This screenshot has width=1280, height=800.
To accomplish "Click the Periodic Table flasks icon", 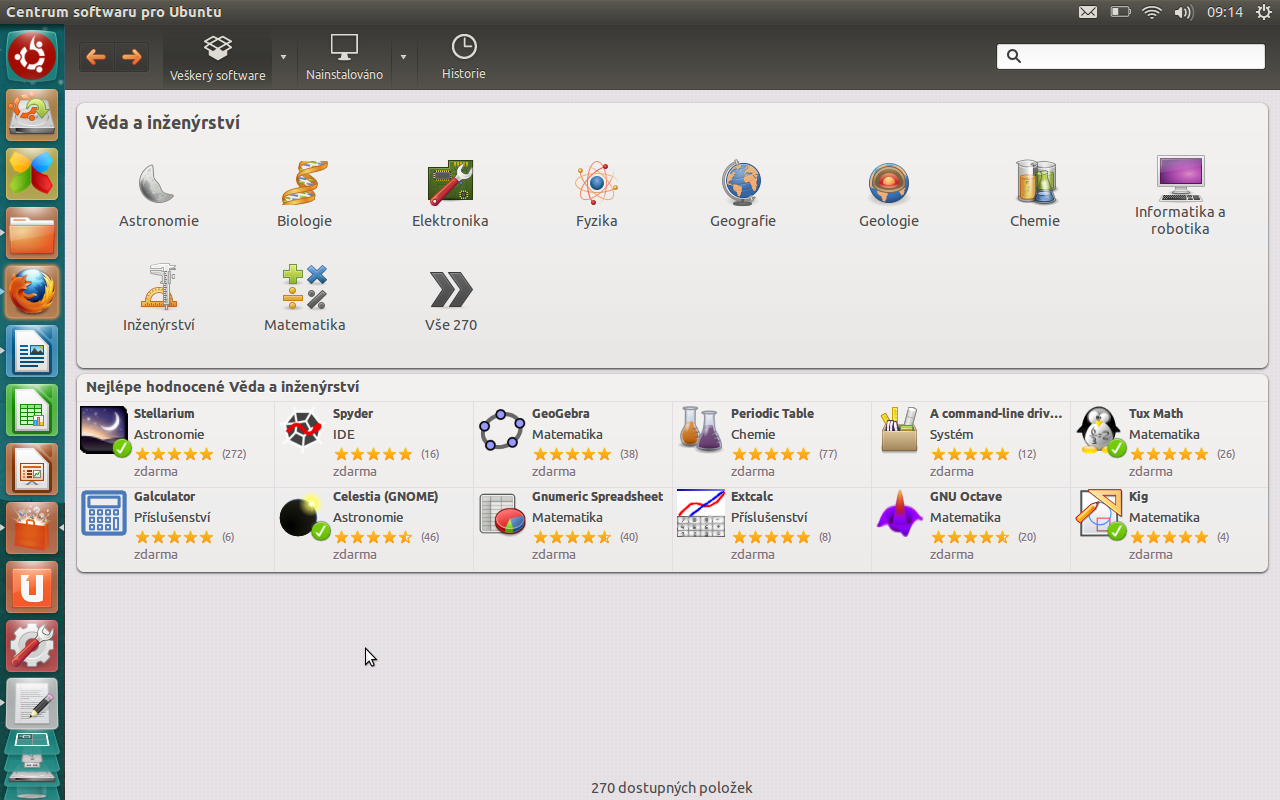I will tap(701, 431).
